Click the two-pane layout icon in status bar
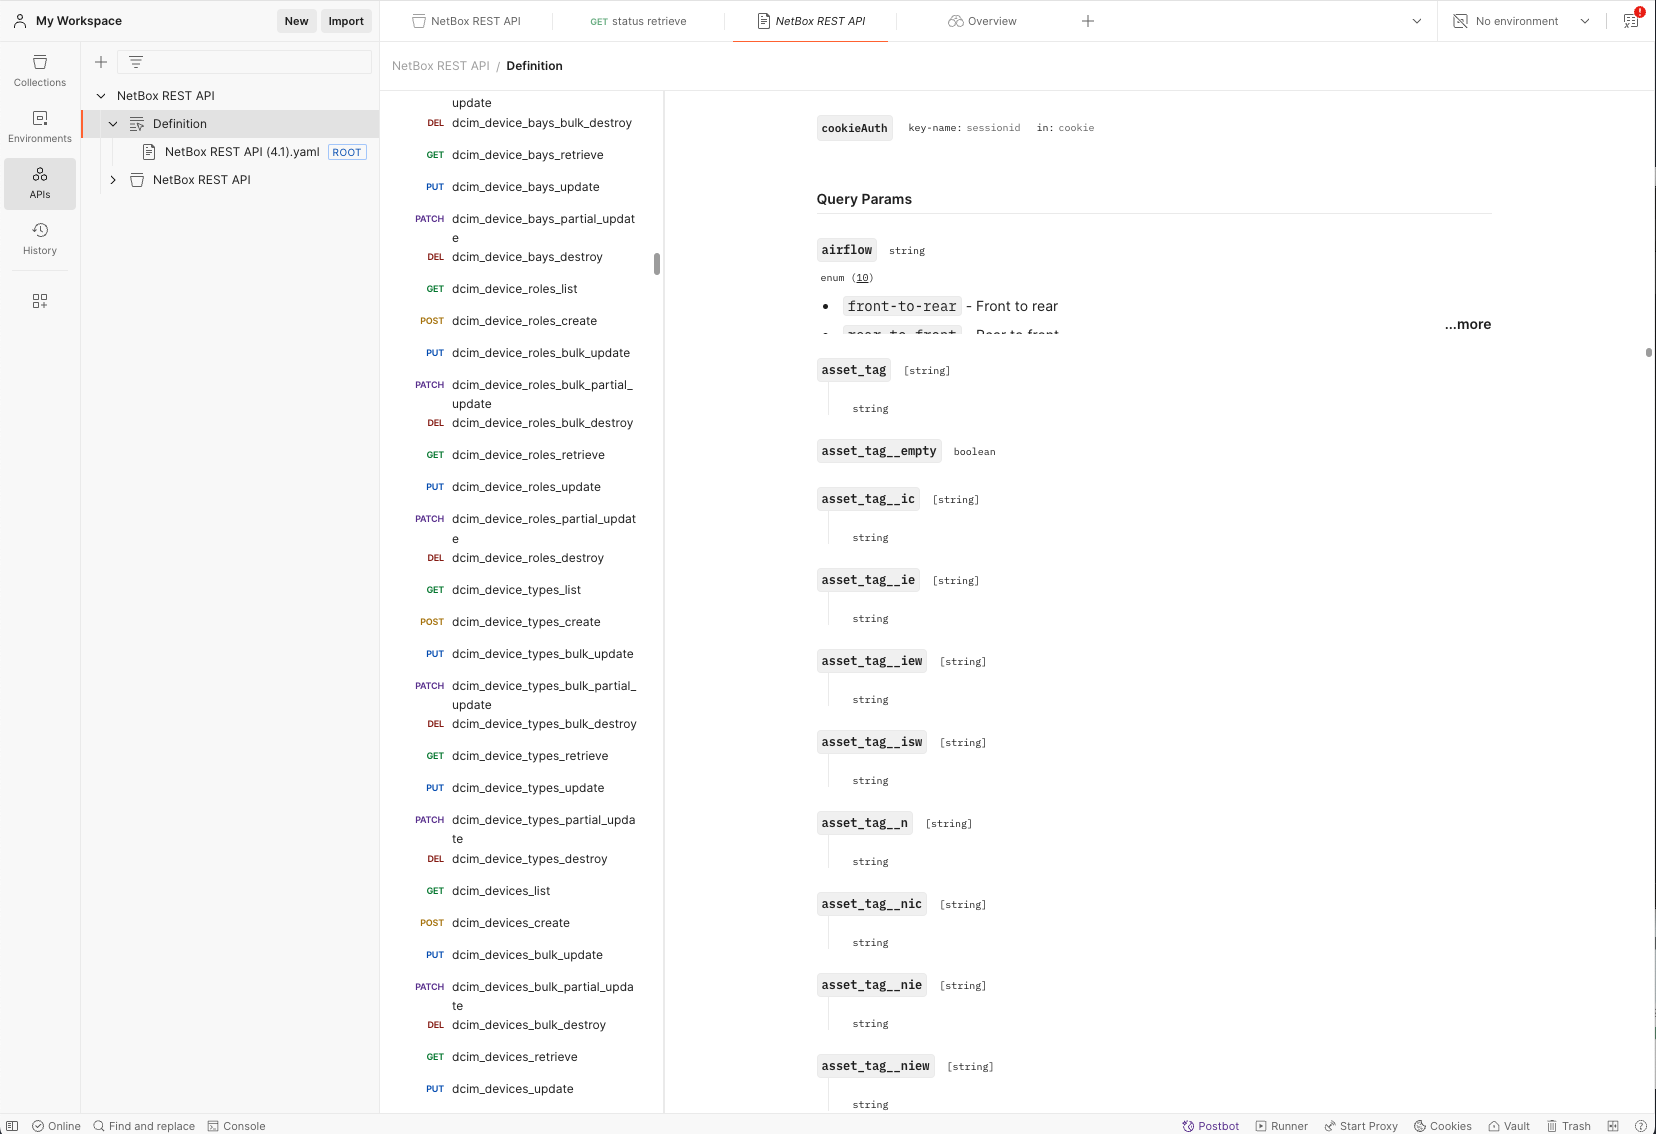Viewport: 1656px width, 1134px height. click(1613, 1126)
